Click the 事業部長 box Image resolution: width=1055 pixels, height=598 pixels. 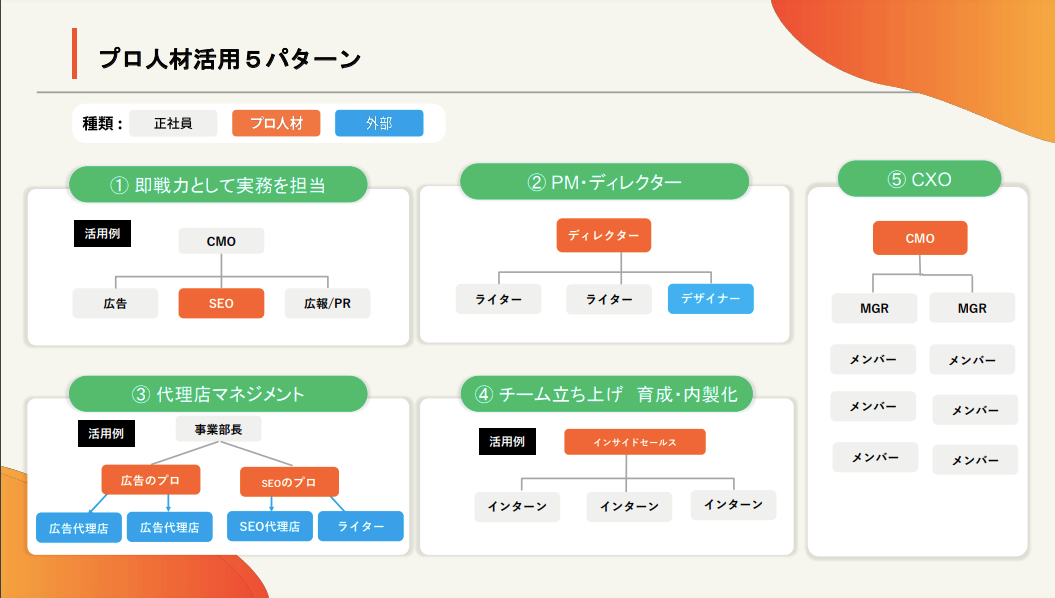click(x=218, y=429)
